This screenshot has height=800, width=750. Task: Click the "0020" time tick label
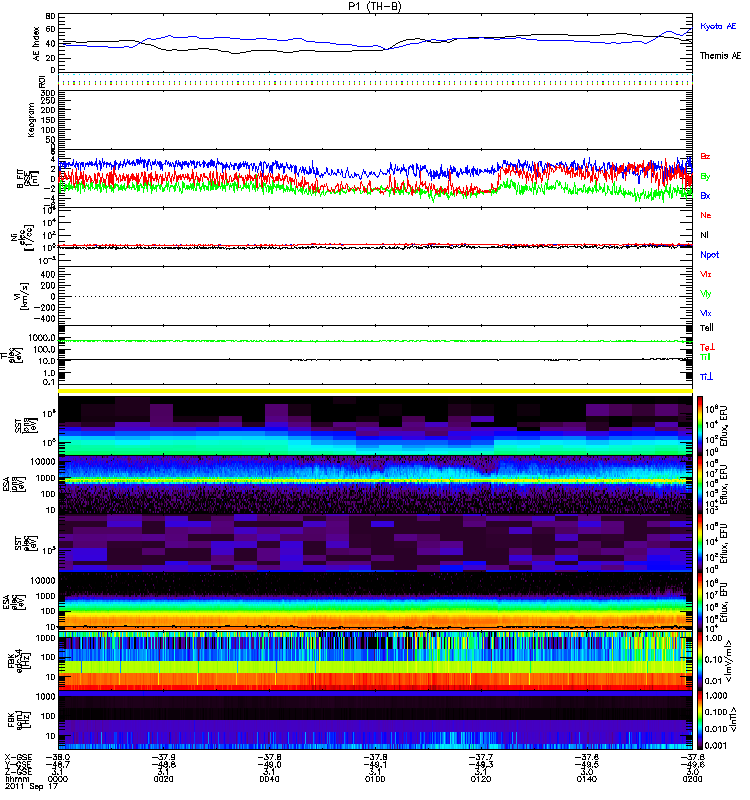164,779
